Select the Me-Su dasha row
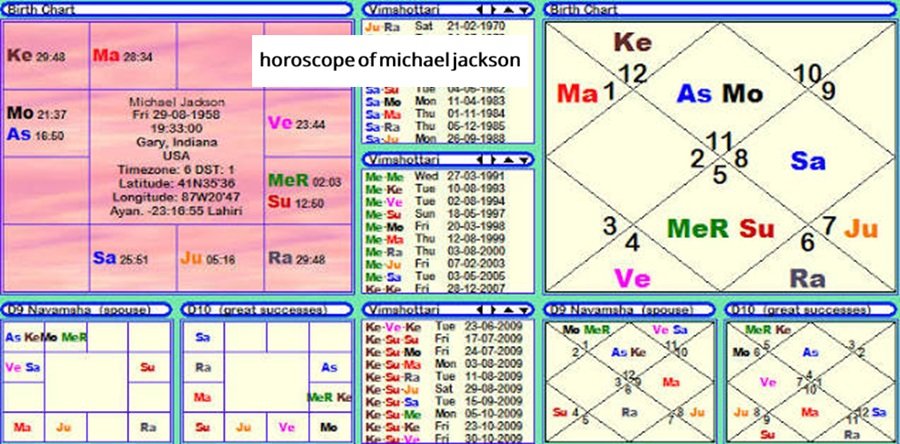Image resolution: width=900 pixels, height=444 pixels. 436,214
